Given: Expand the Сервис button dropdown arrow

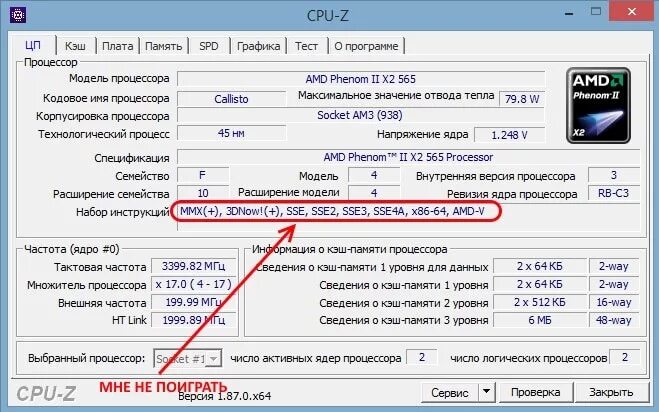Looking at the screenshot, I should tap(486, 392).
